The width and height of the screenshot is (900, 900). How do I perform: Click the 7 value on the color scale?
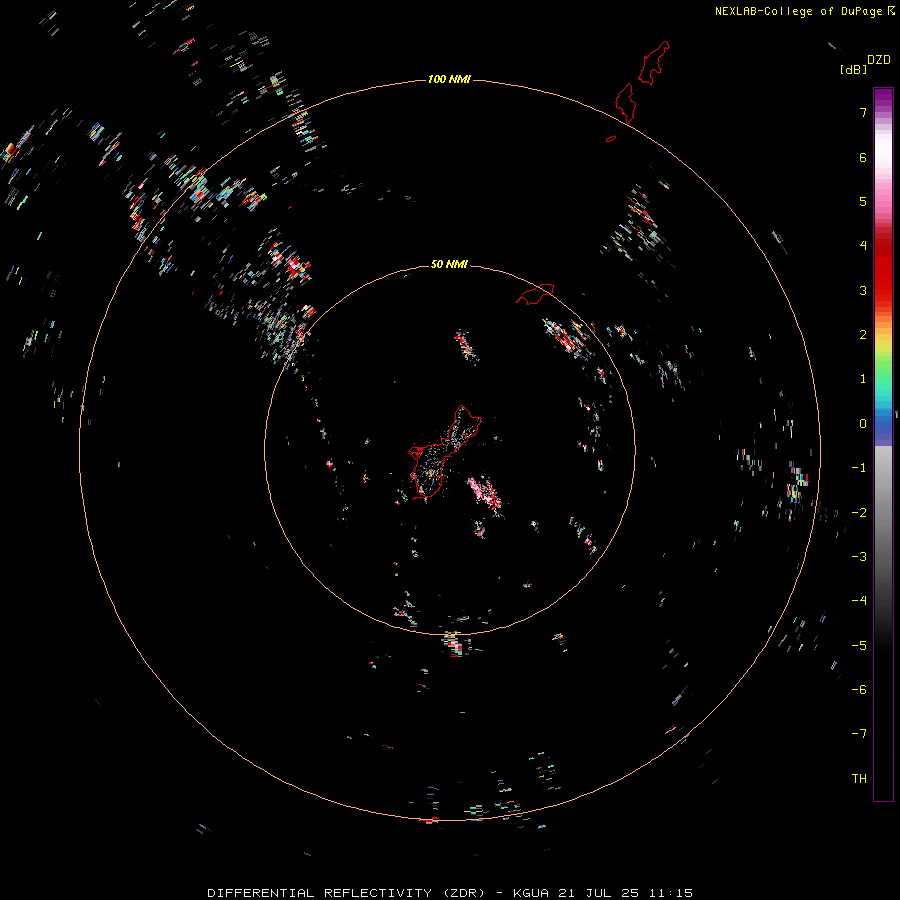pos(863,112)
